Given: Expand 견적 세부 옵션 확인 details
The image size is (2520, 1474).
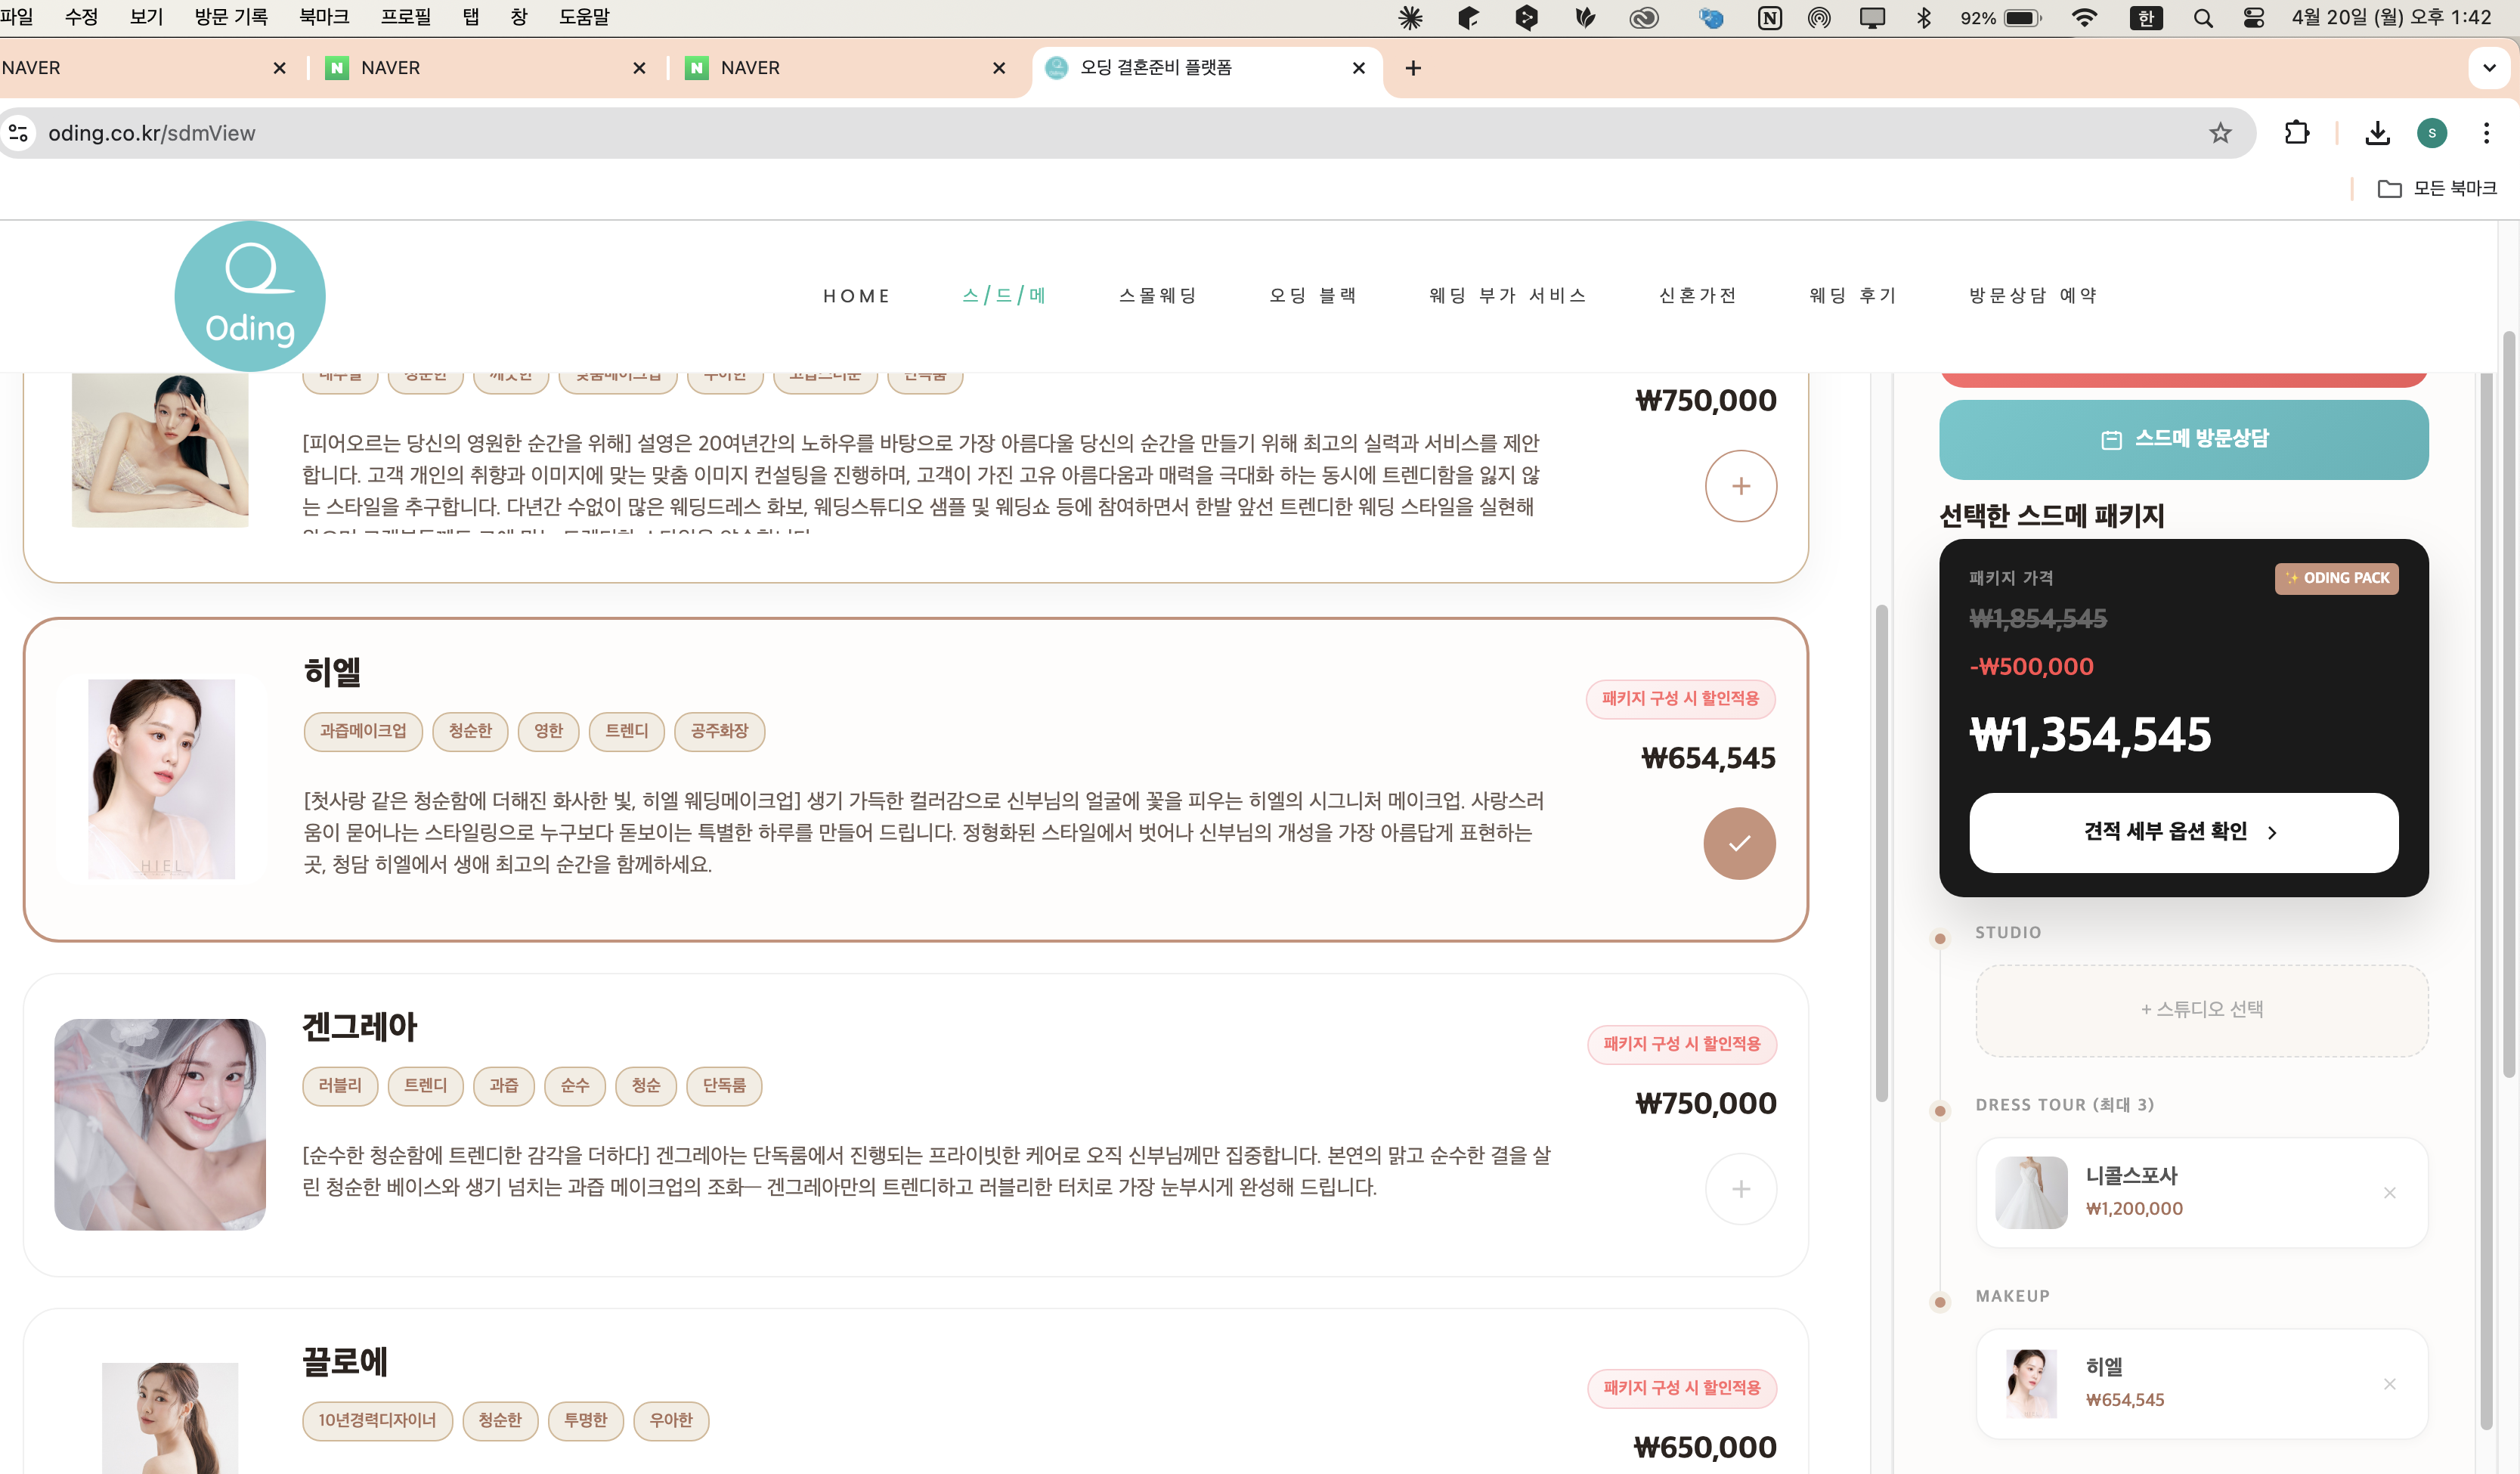Looking at the screenshot, I should point(2182,832).
